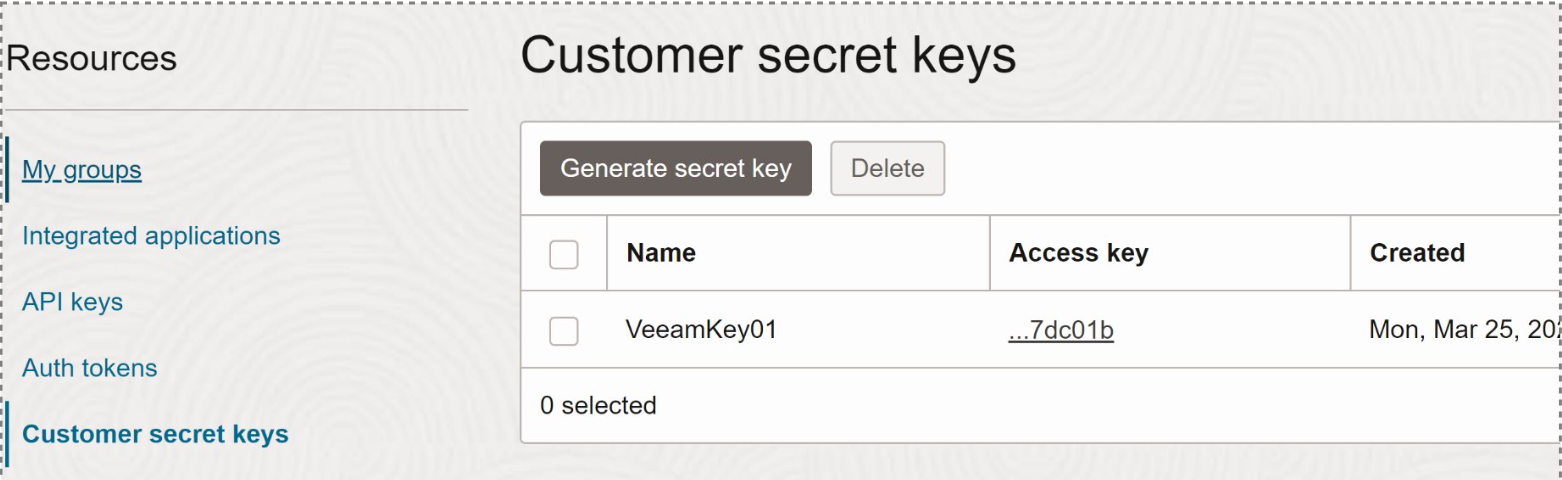Click the 0 selected status text
Screen dimensions: 1562x480
click(x=598, y=406)
